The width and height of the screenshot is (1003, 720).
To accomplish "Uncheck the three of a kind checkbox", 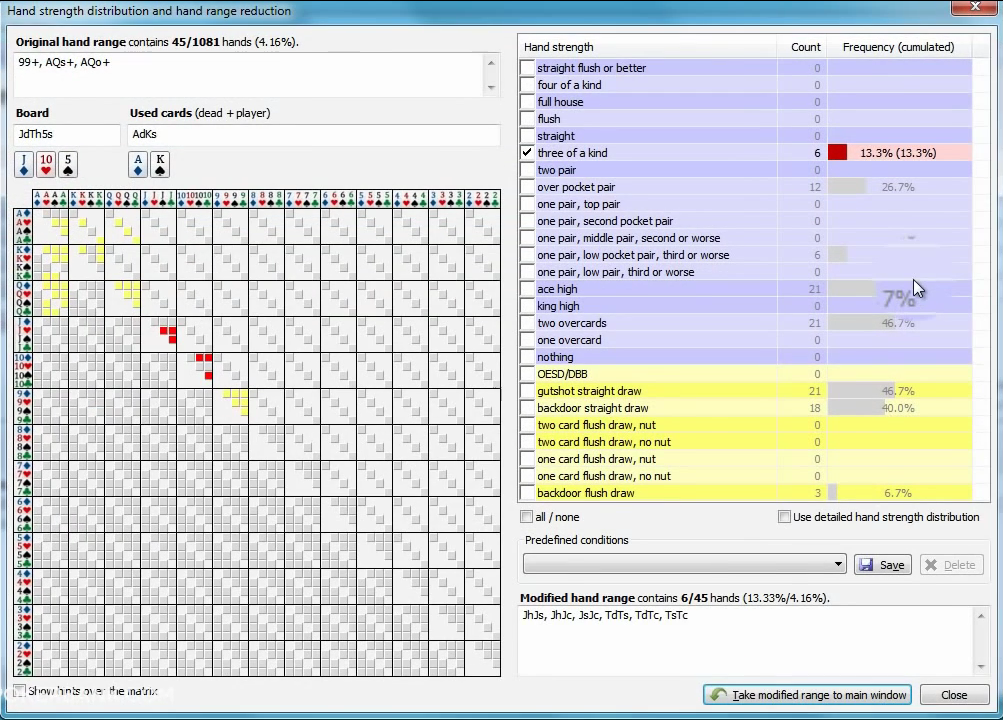I will 527,153.
